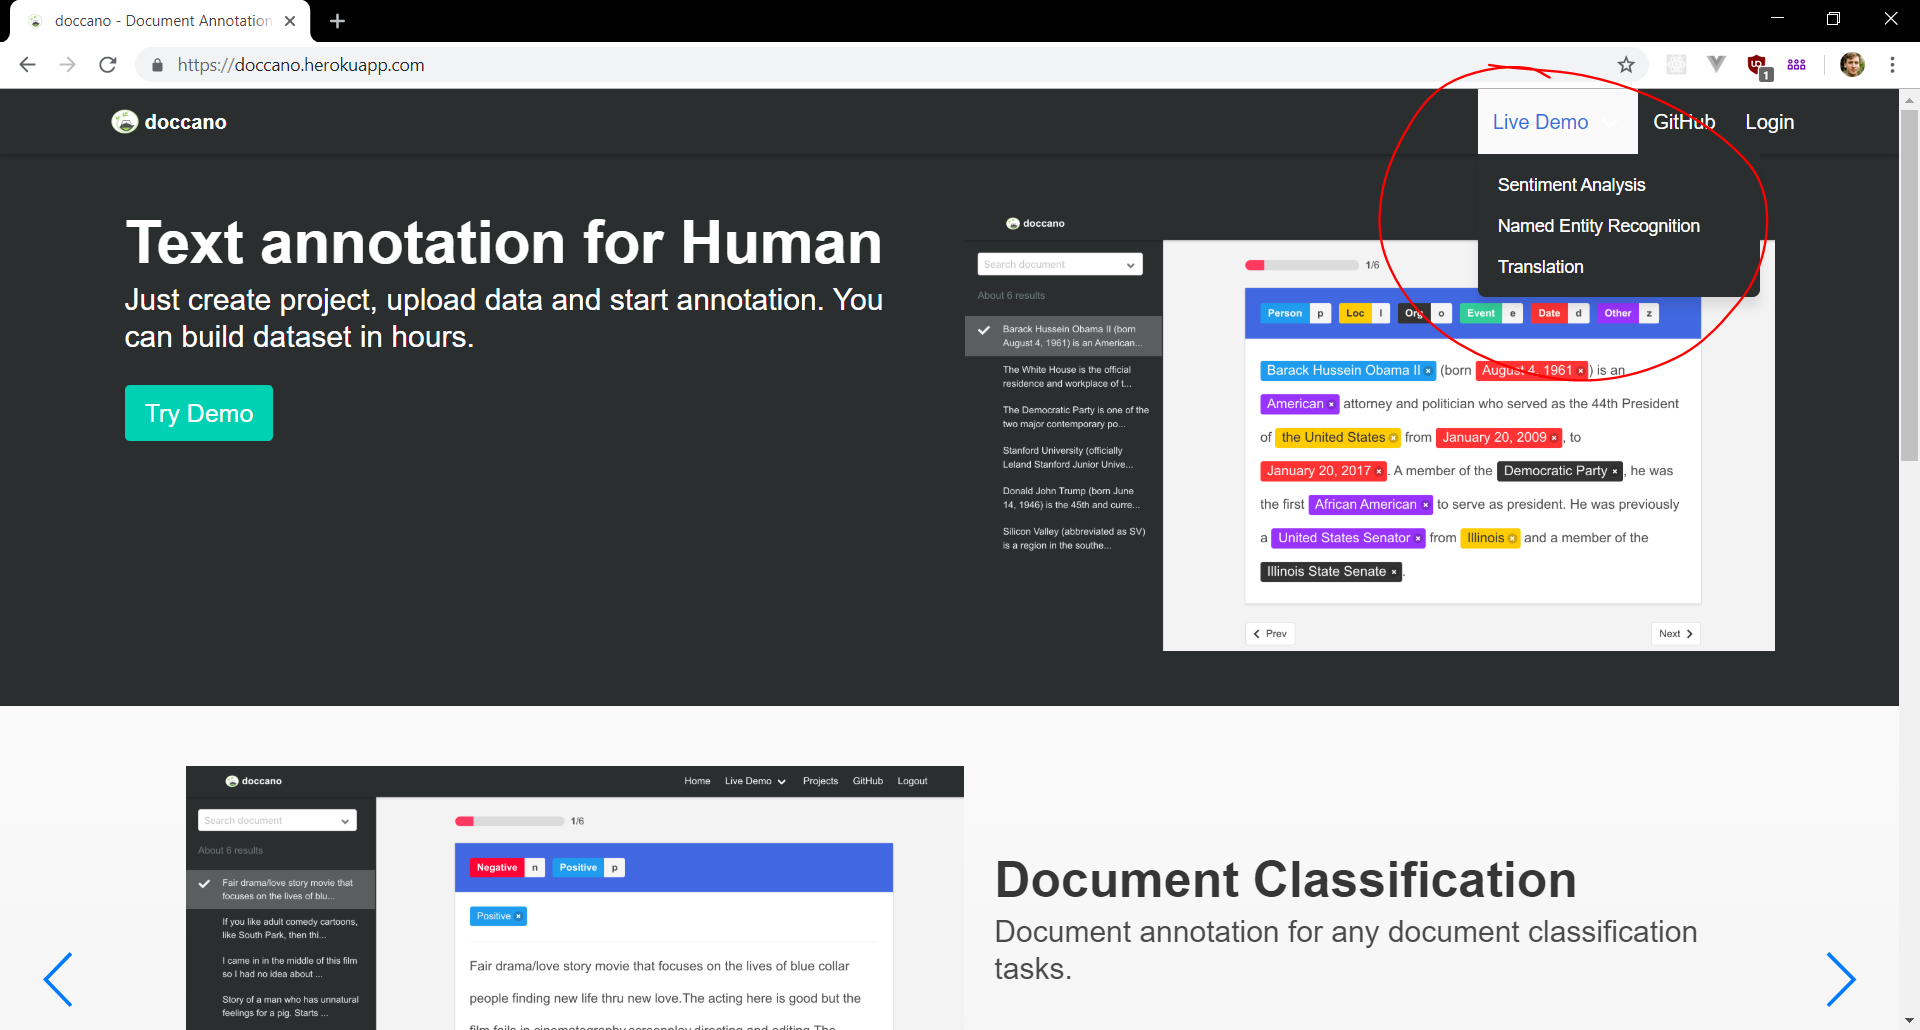1920x1030 pixels.
Task: Select Translation demo
Action: click(x=1540, y=267)
